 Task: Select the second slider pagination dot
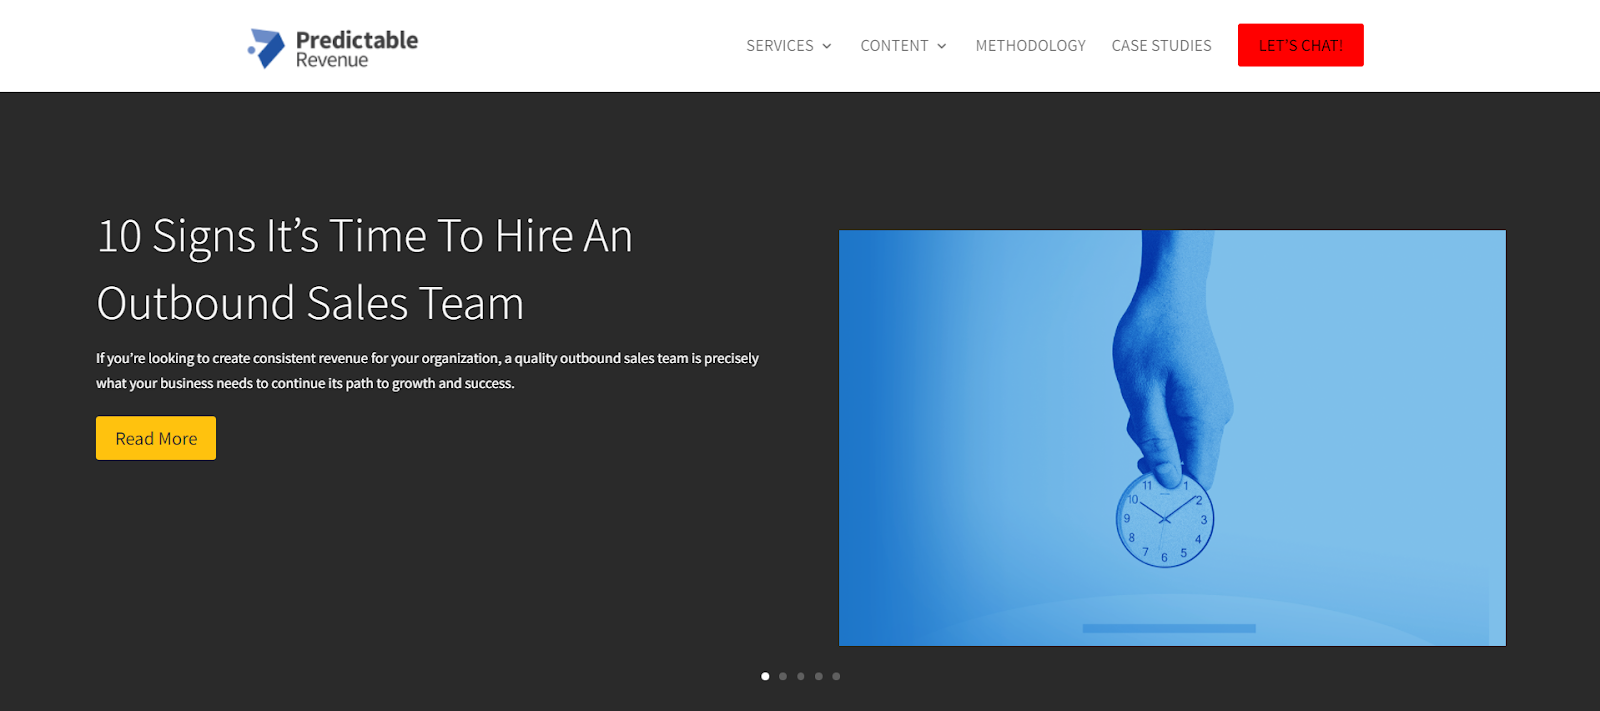click(x=783, y=676)
